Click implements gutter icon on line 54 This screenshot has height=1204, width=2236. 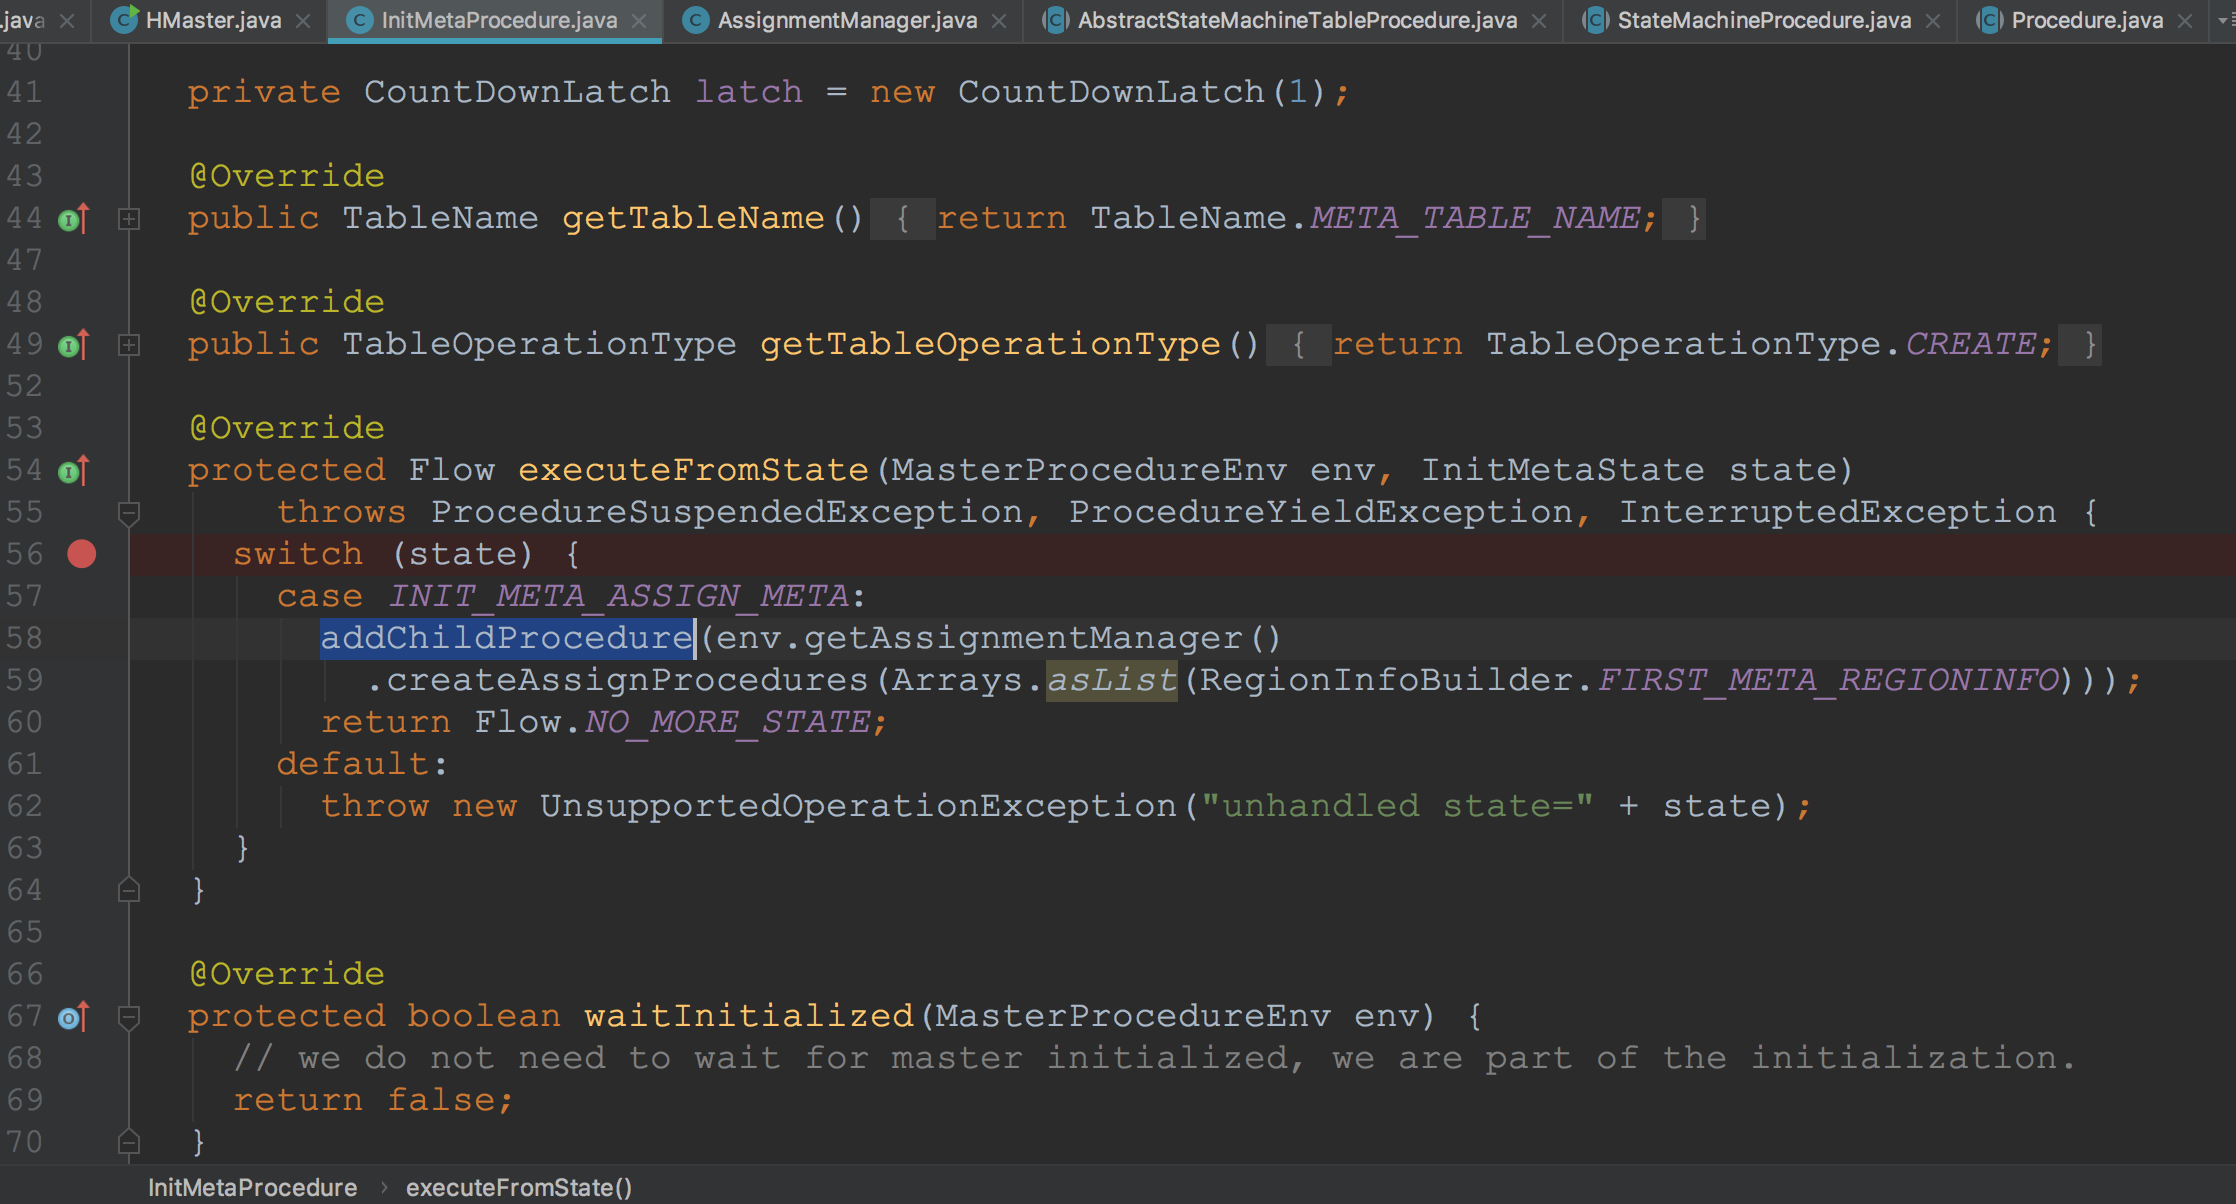[x=73, y=471]
